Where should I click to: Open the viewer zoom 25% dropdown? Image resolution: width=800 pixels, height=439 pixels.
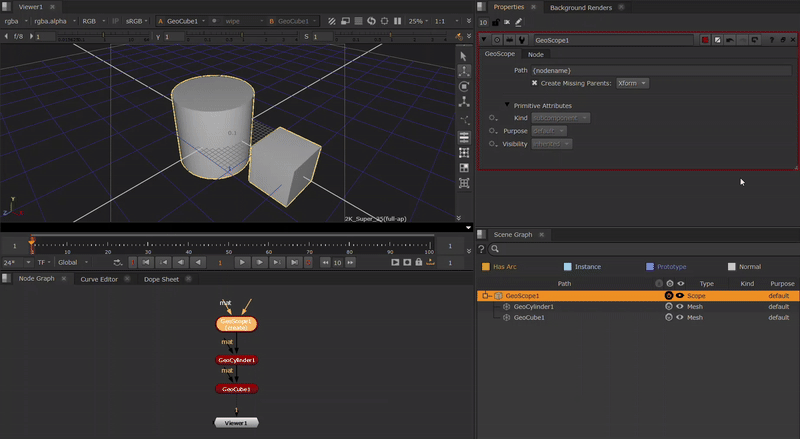[419, 20]
